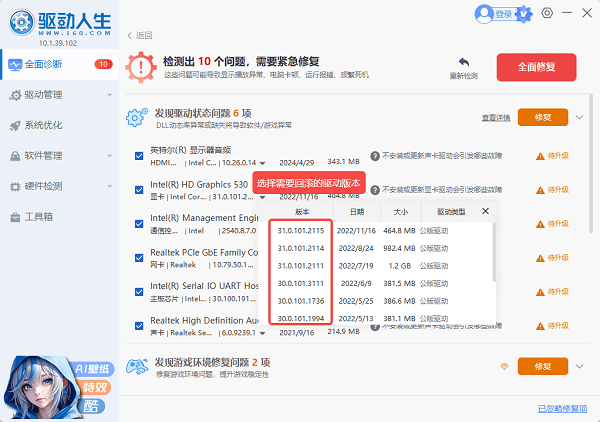Click the orange diamond VIP icon beside 修复

pos(504,367)
